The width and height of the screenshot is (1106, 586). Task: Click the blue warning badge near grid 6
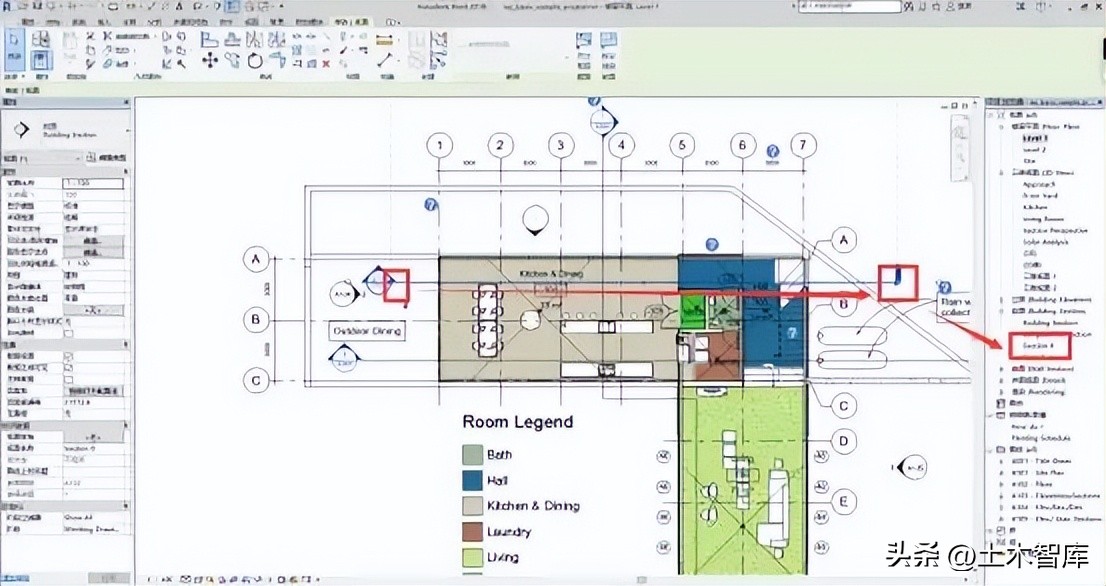tap(772, 151)
